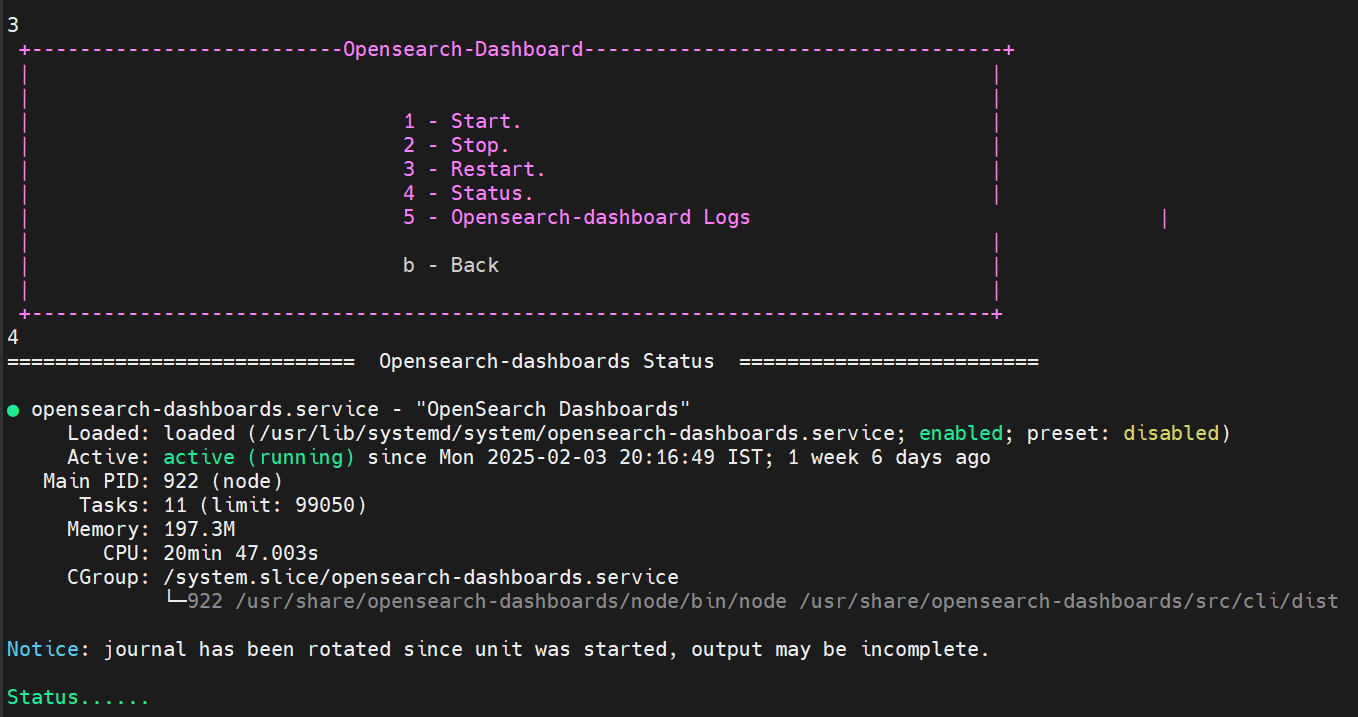Click the CPU time '20min 47.003s'
Screen dimensions: 1358x717
pos(241,553)
